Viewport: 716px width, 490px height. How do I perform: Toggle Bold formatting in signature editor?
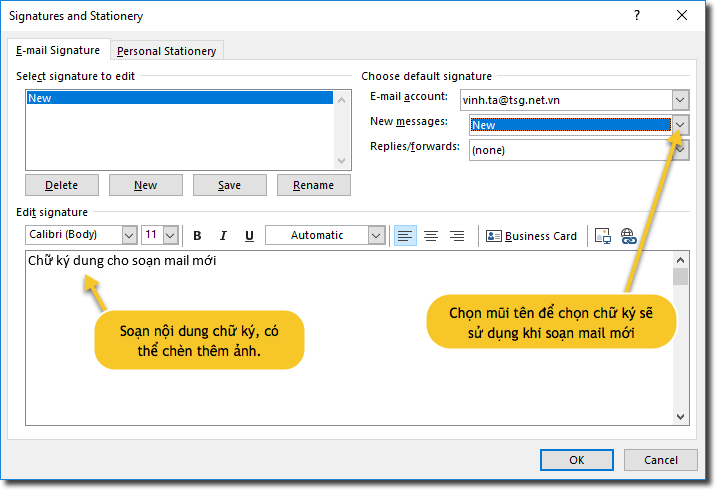point(197,236)
